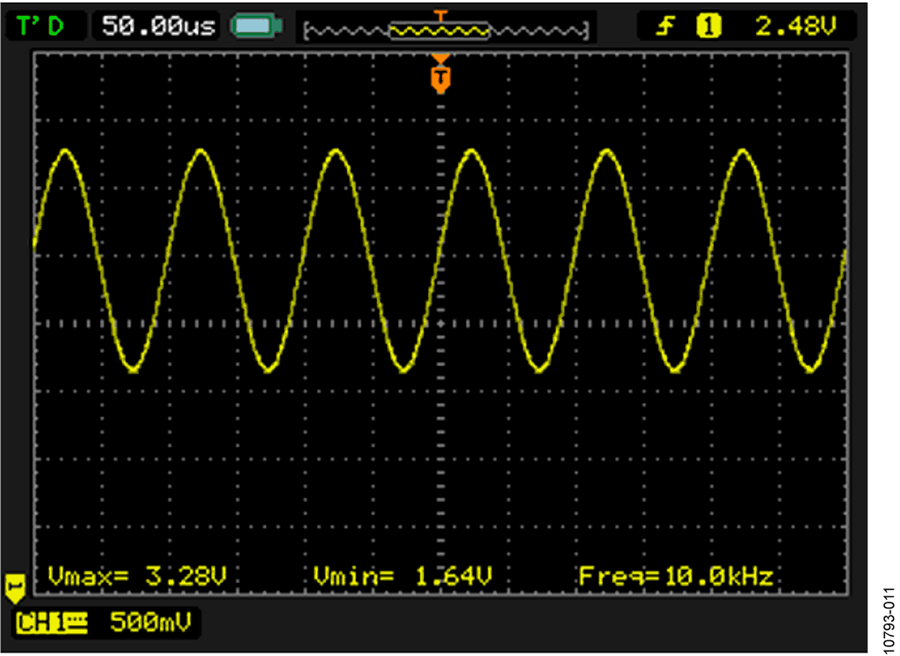
Task: Select the Vmax= 3.28V measurement
Action: coord(139,575)
